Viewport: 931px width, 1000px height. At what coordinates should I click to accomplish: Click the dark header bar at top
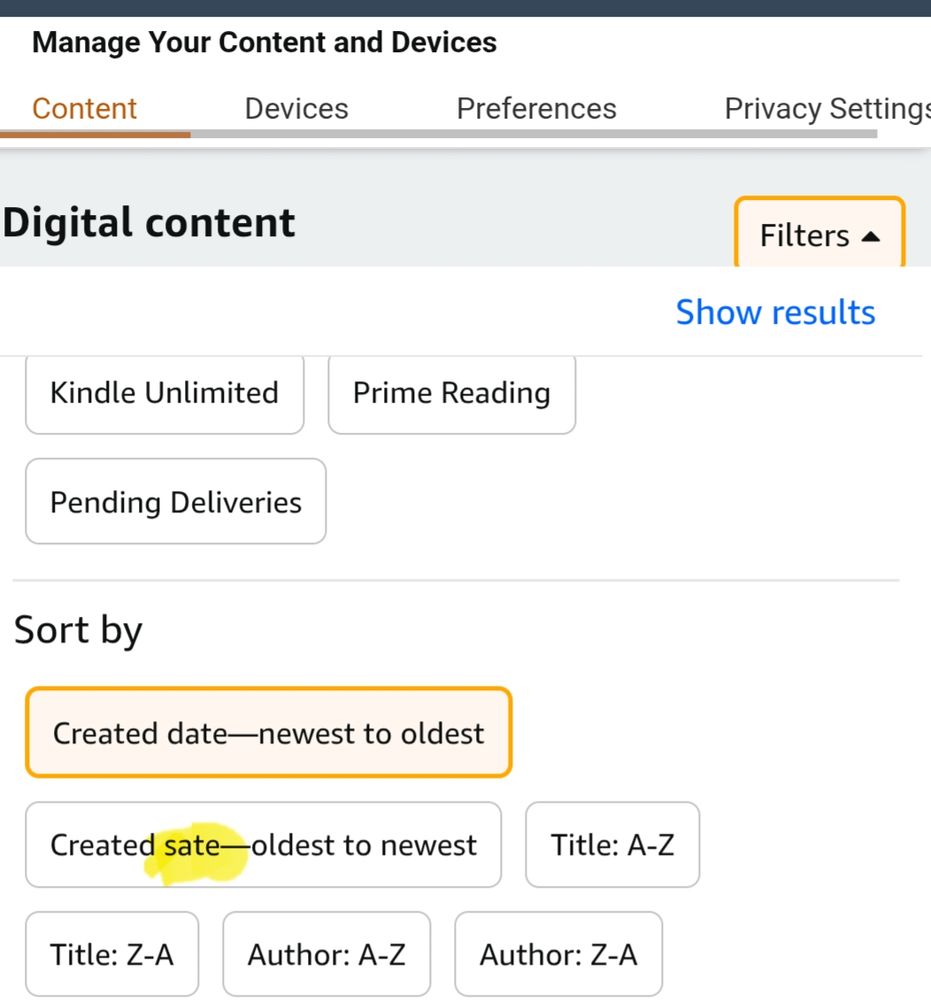pyautogui.click(x=465, y=7)
